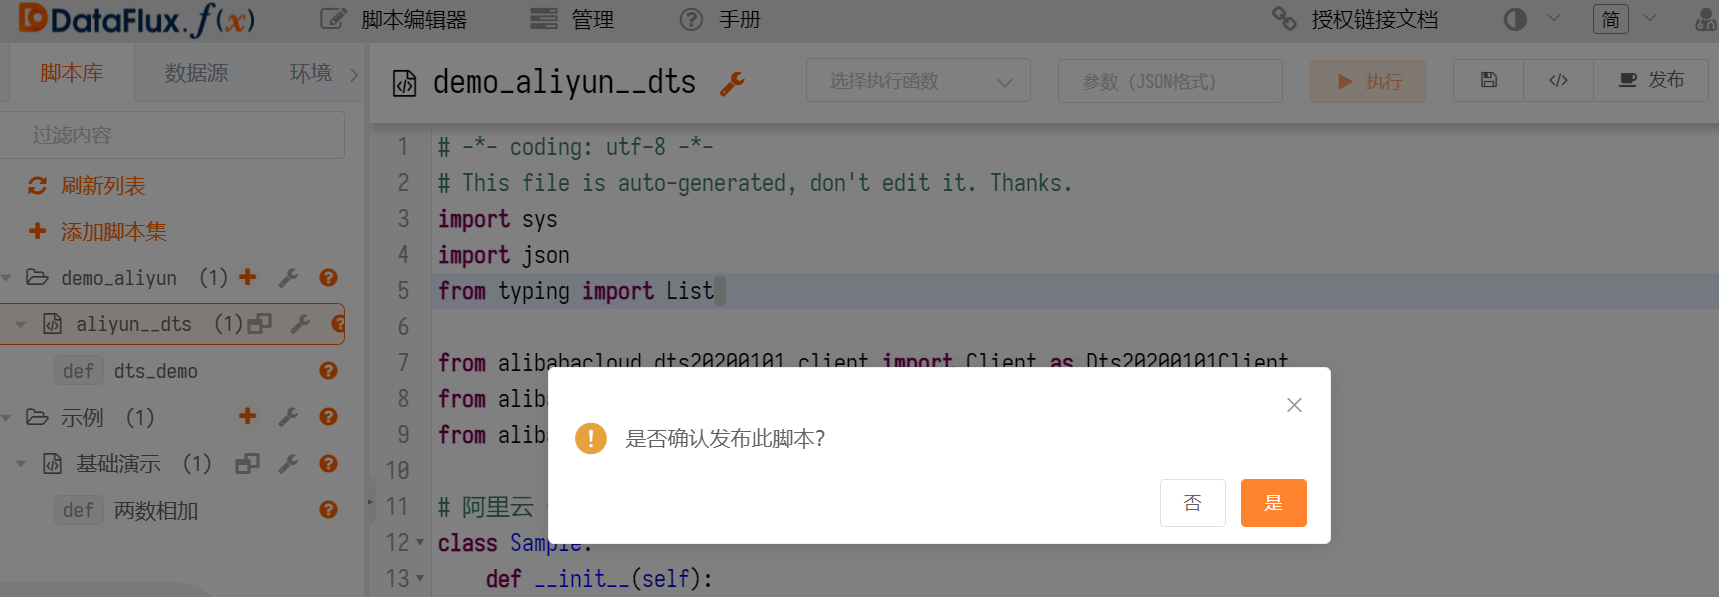Open the 选择执行函数 dropdown
The image size is (1719, 597).
919,81
